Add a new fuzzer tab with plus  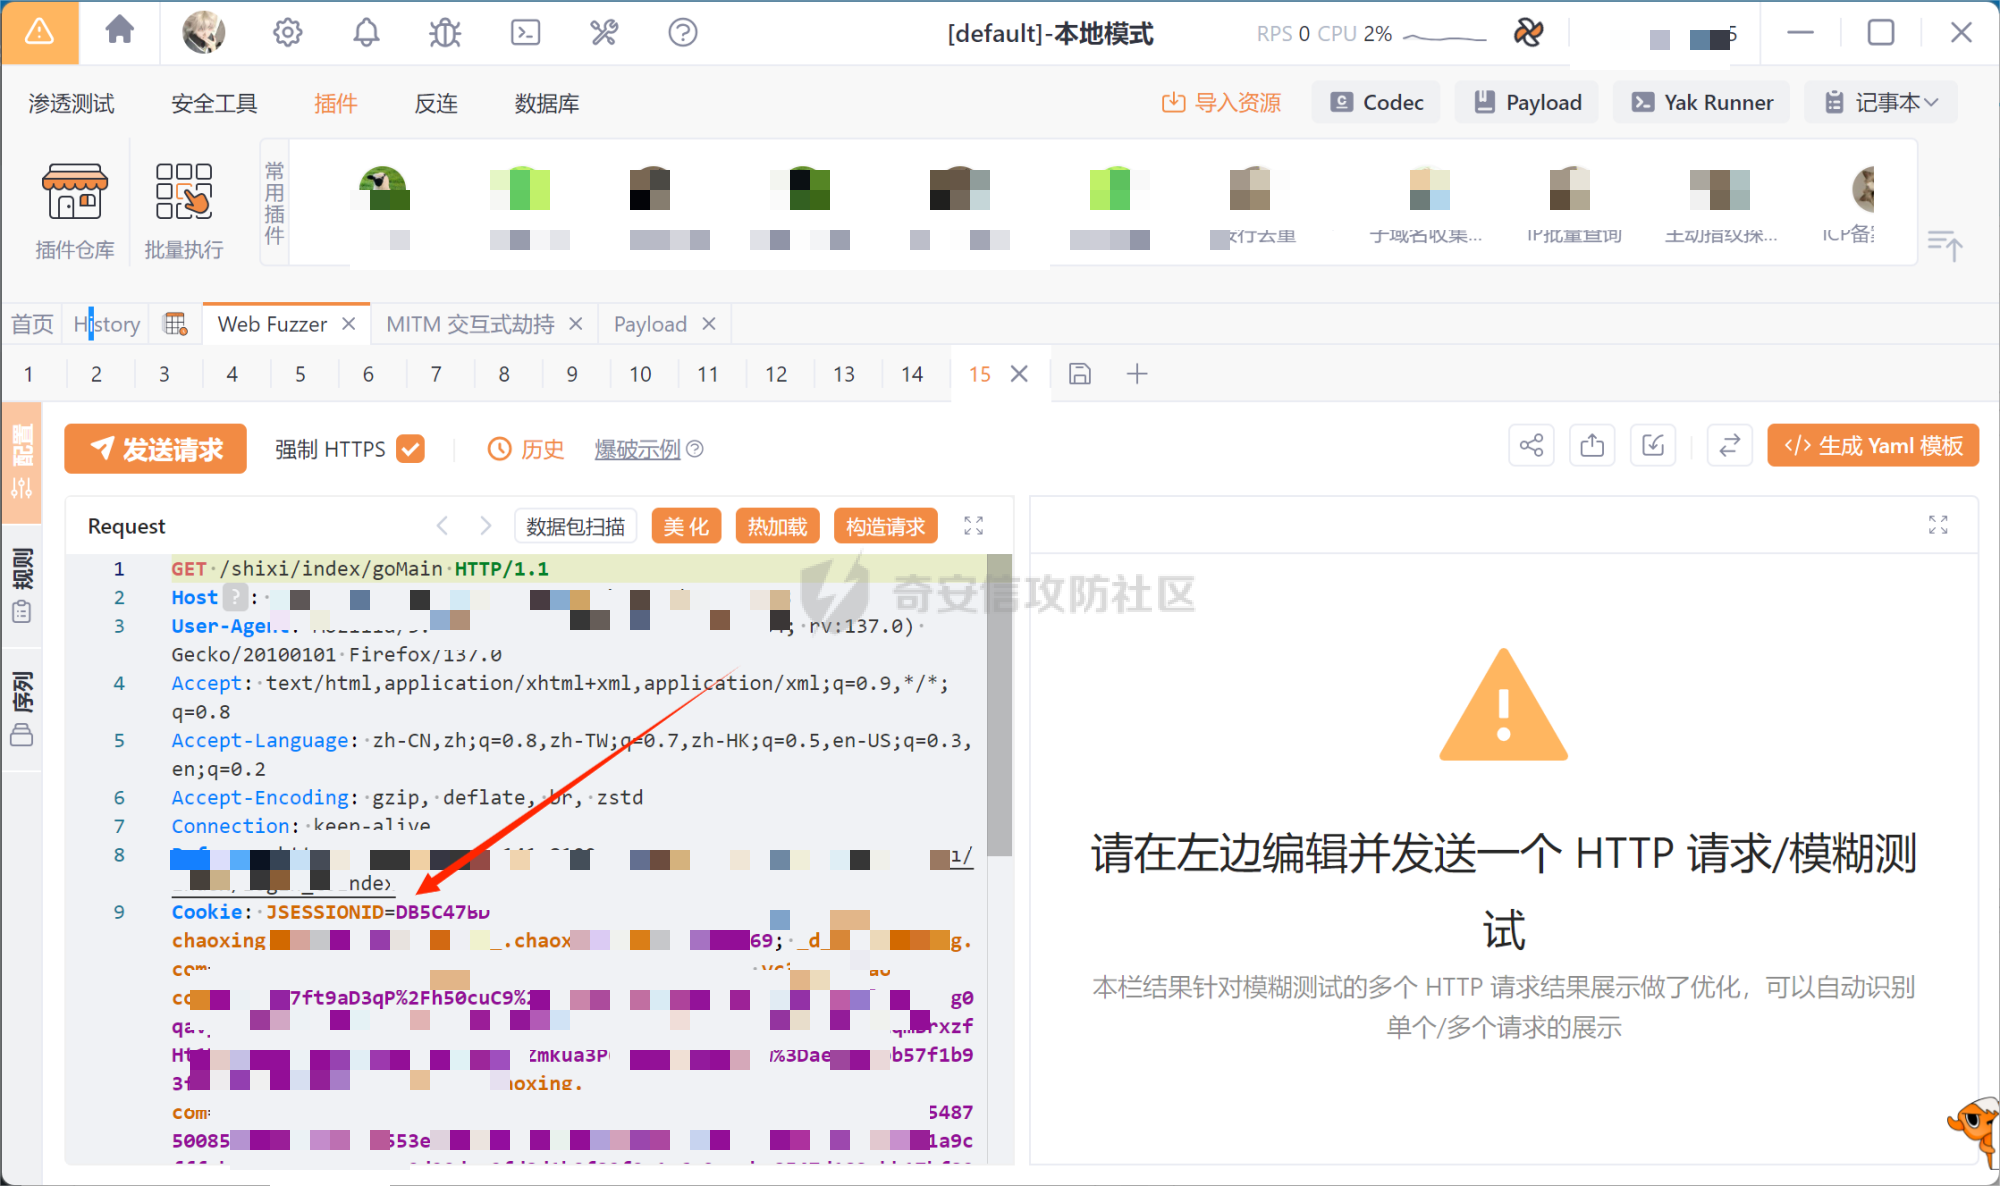click(x=1137, y=374)
